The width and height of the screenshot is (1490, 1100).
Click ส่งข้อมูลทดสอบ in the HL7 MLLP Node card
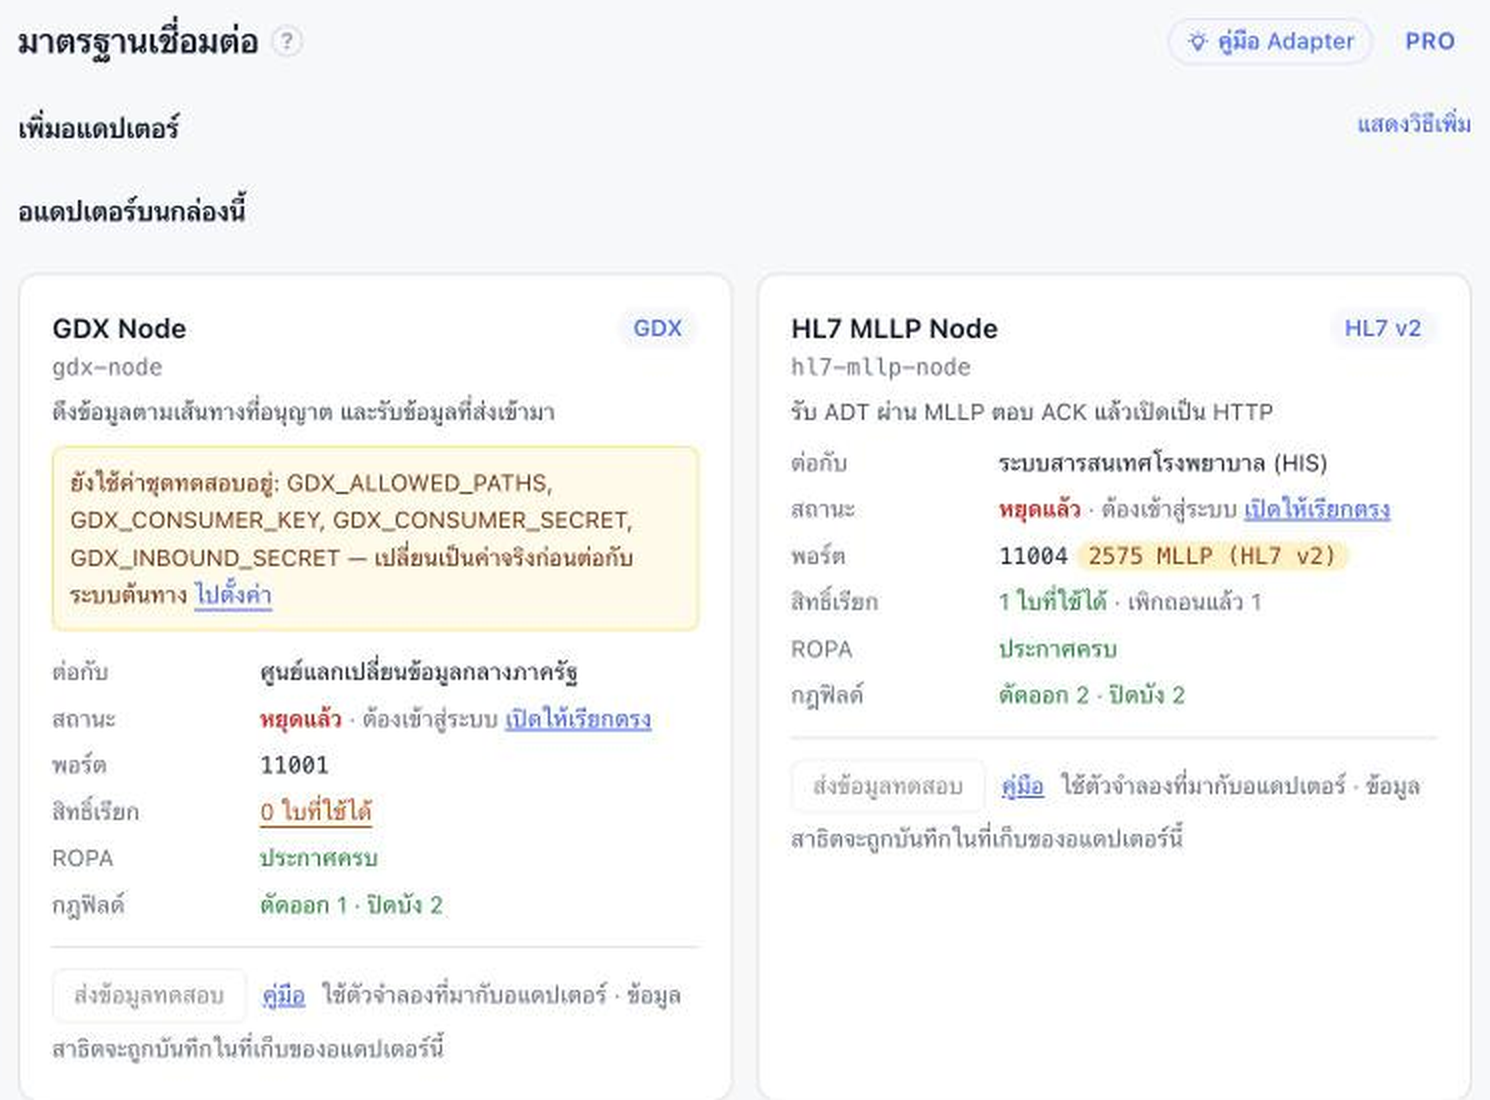click(888, 786)
